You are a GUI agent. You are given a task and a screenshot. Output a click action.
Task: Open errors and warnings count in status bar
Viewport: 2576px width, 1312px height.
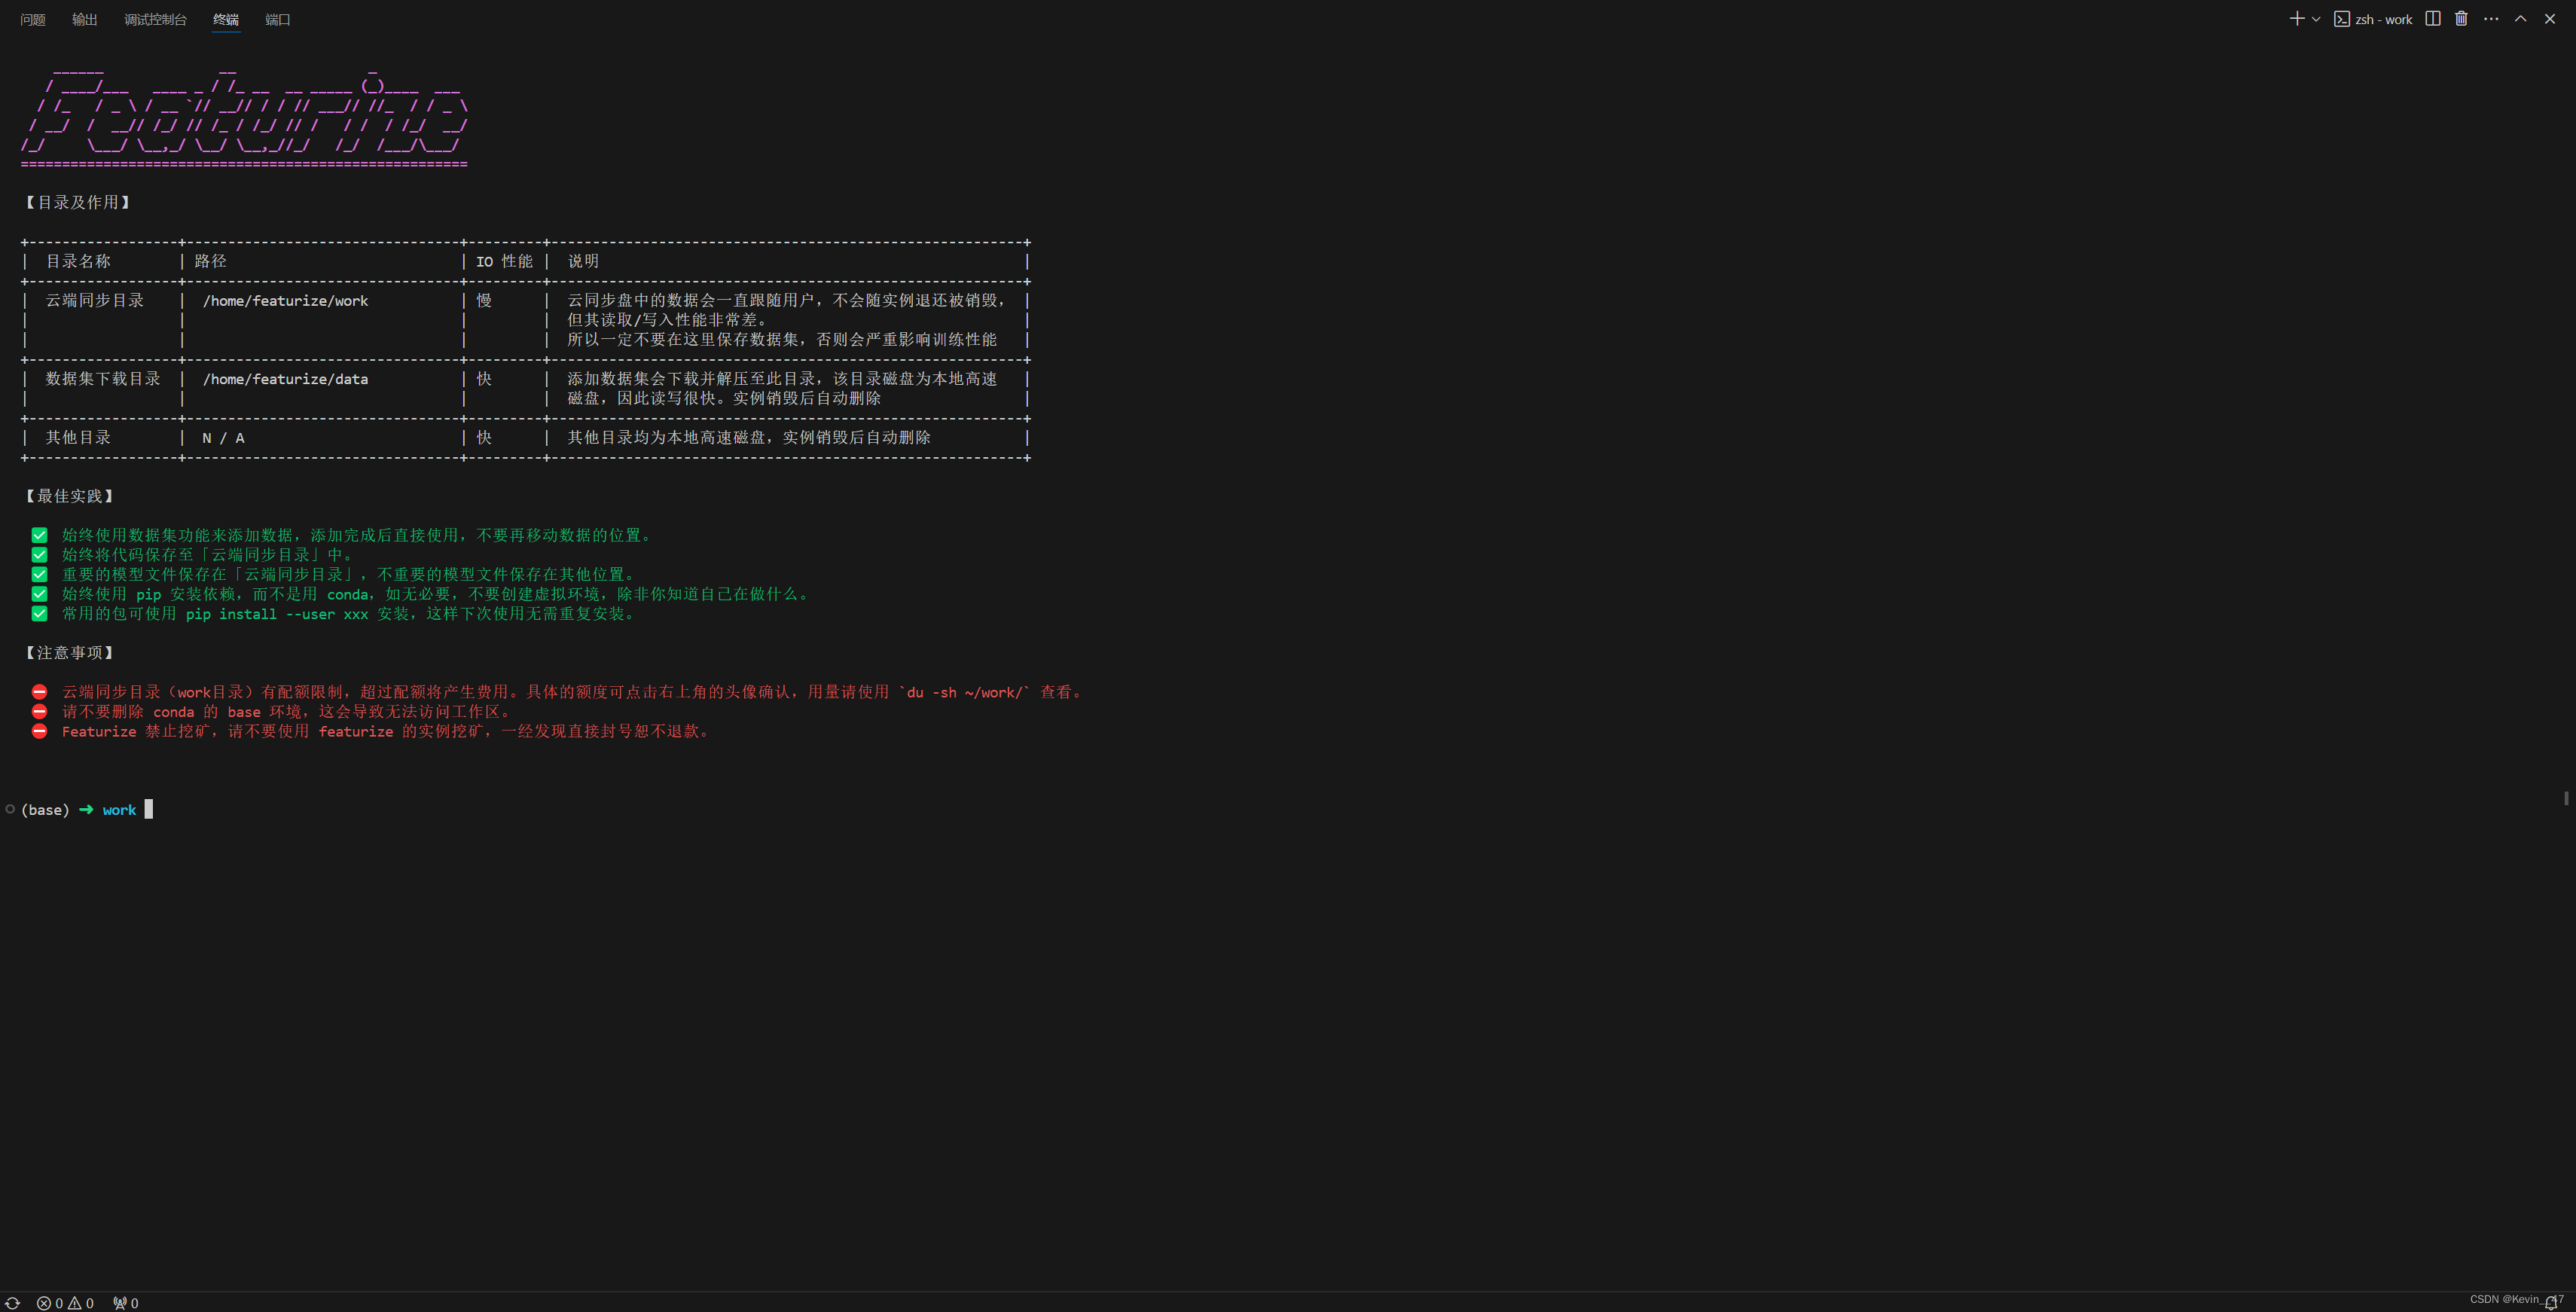point(65,1303)
